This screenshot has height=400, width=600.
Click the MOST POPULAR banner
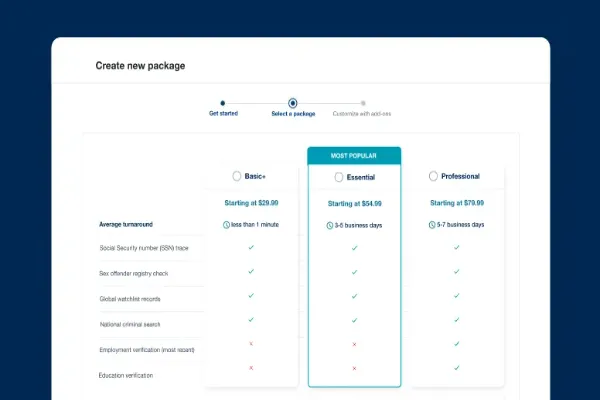pyautogui.click(x=354, y=155)
